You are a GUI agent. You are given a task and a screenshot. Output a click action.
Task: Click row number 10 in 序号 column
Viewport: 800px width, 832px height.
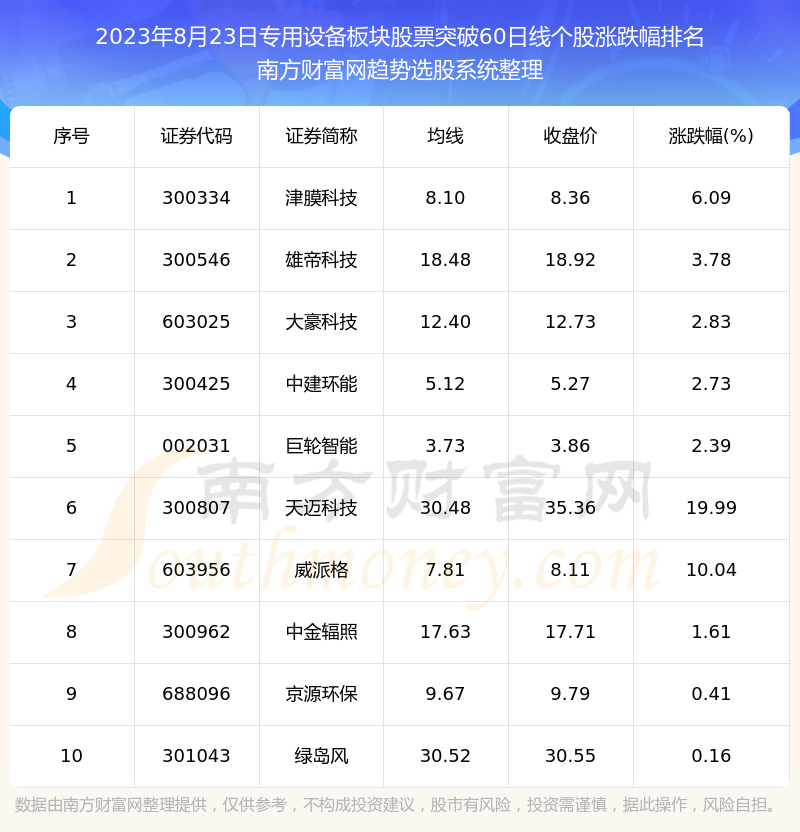coord(72,756)
